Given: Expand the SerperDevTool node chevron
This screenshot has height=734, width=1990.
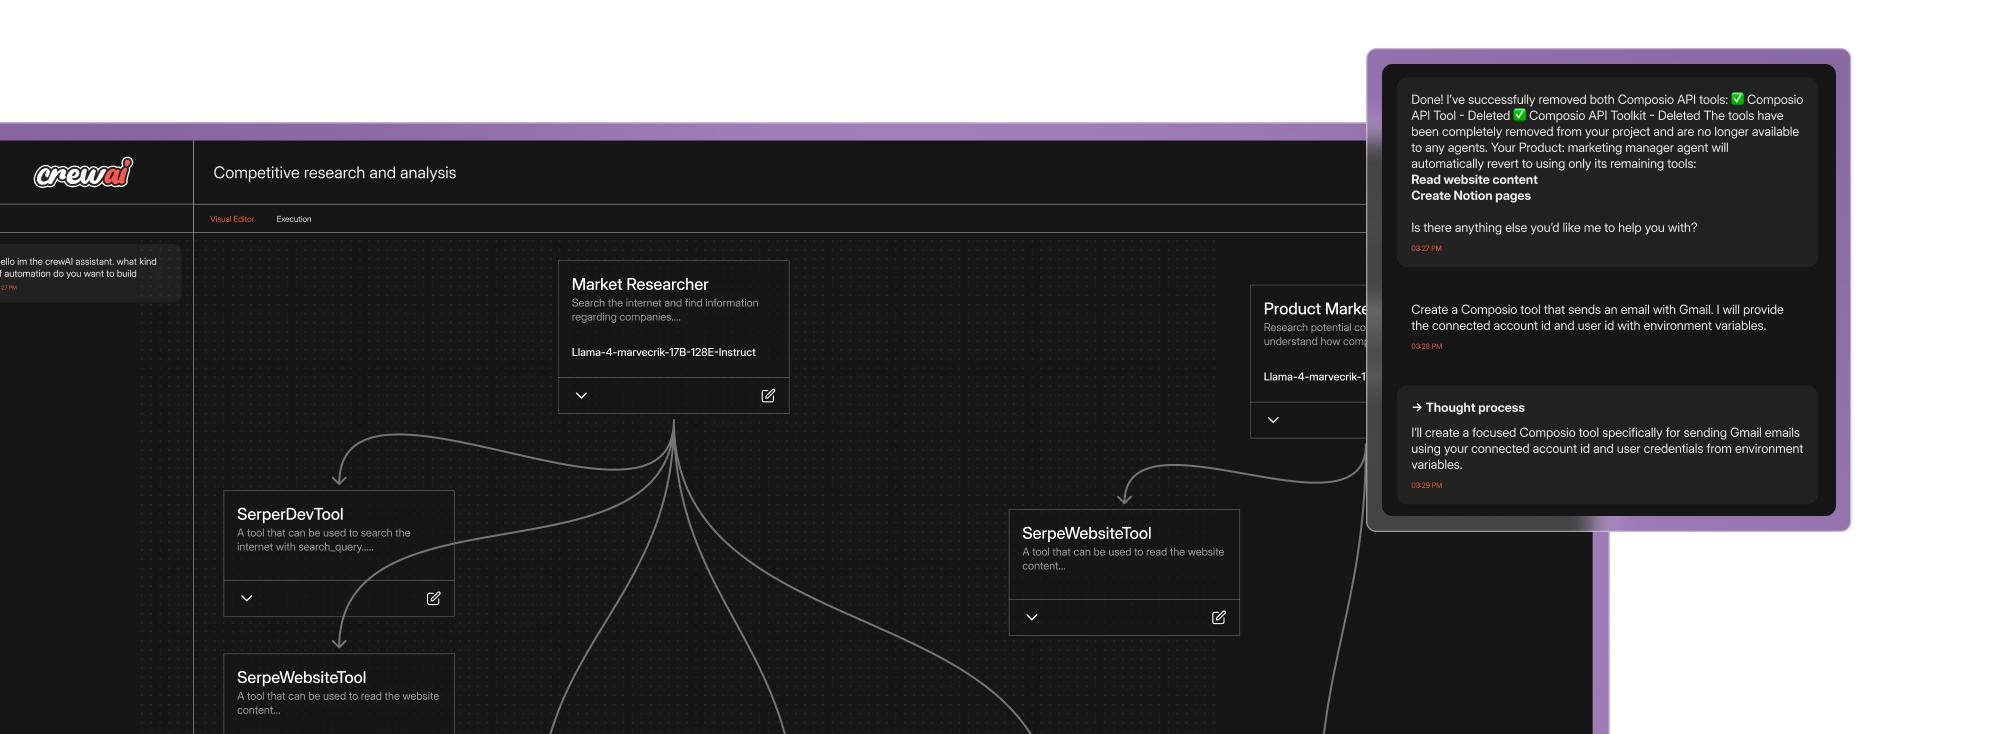Looking at the screenshot, I should [247, 598].
